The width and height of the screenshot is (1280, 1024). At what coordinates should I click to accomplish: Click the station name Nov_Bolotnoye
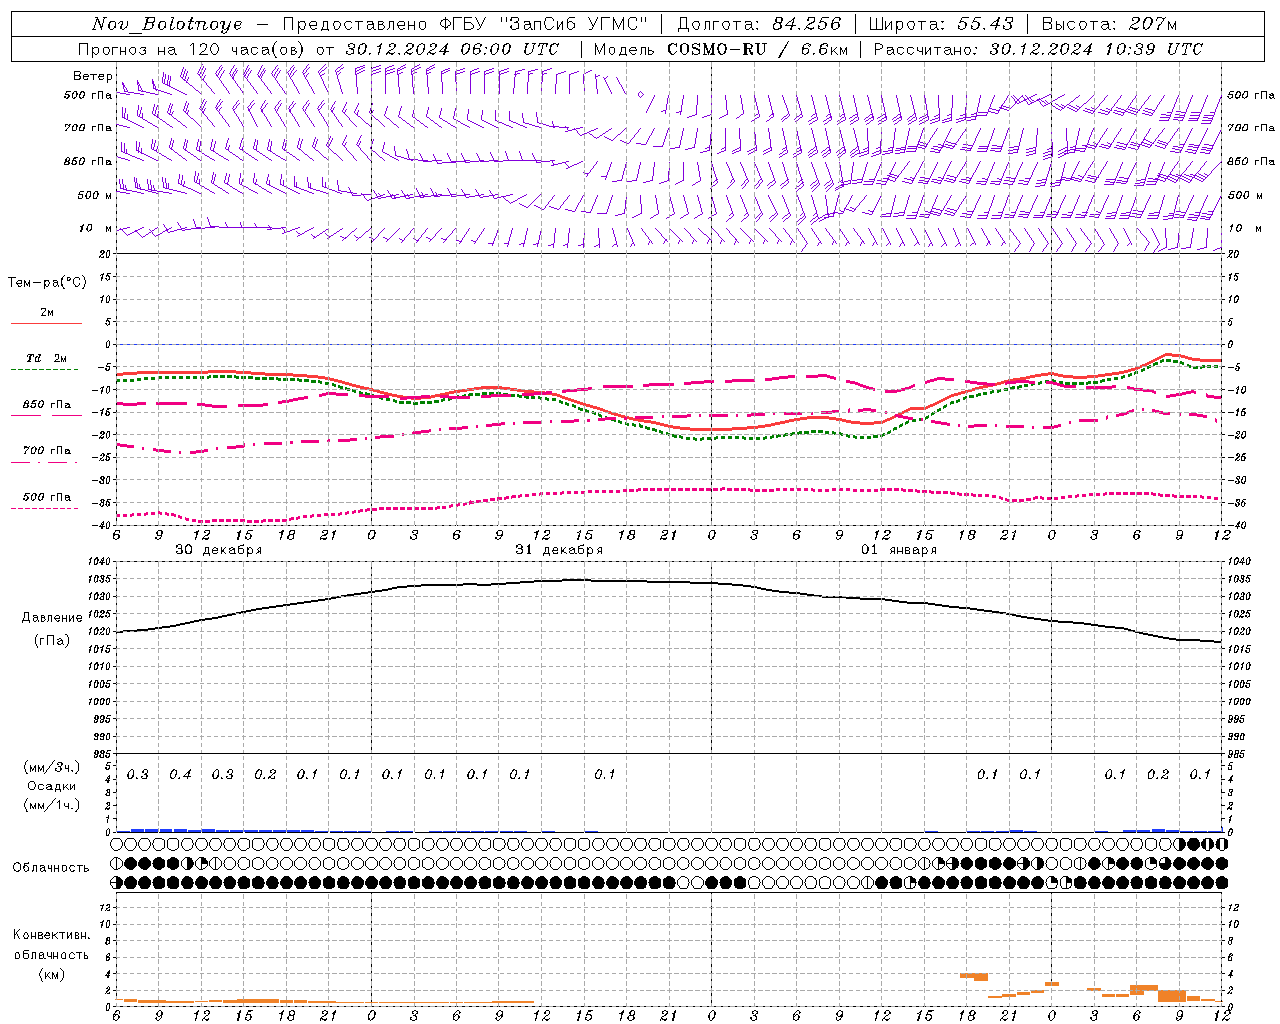[x=167, y=24]
